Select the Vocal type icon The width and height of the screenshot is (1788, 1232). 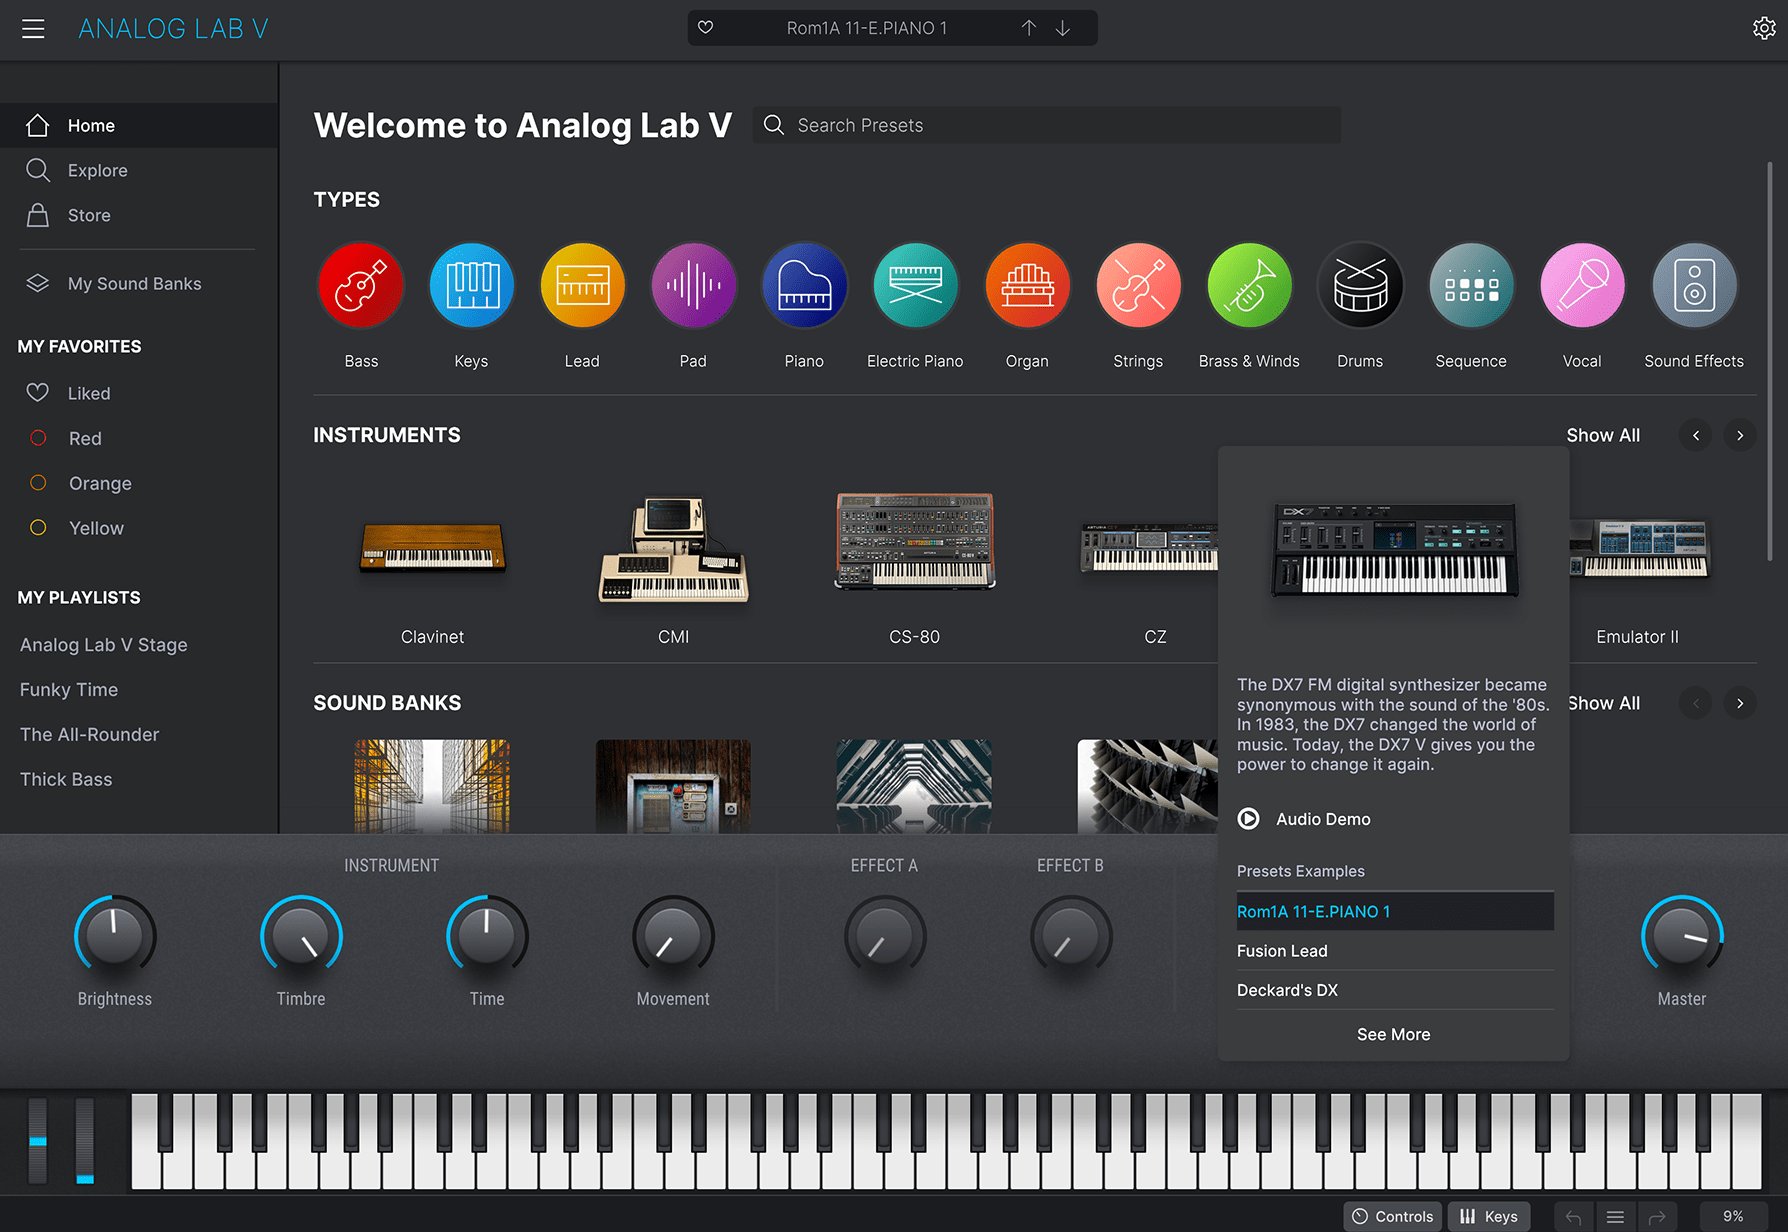click(1581, 284)
